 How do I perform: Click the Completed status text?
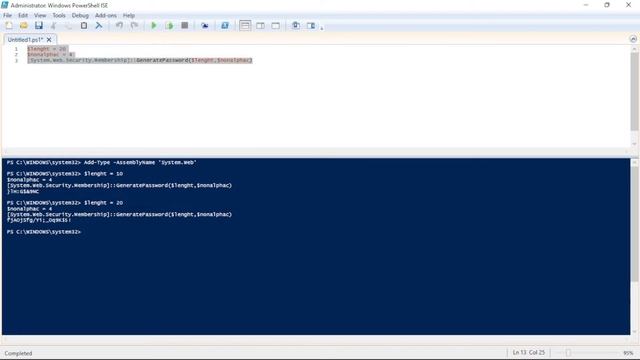pyautogui.click(x=18, y=353)
